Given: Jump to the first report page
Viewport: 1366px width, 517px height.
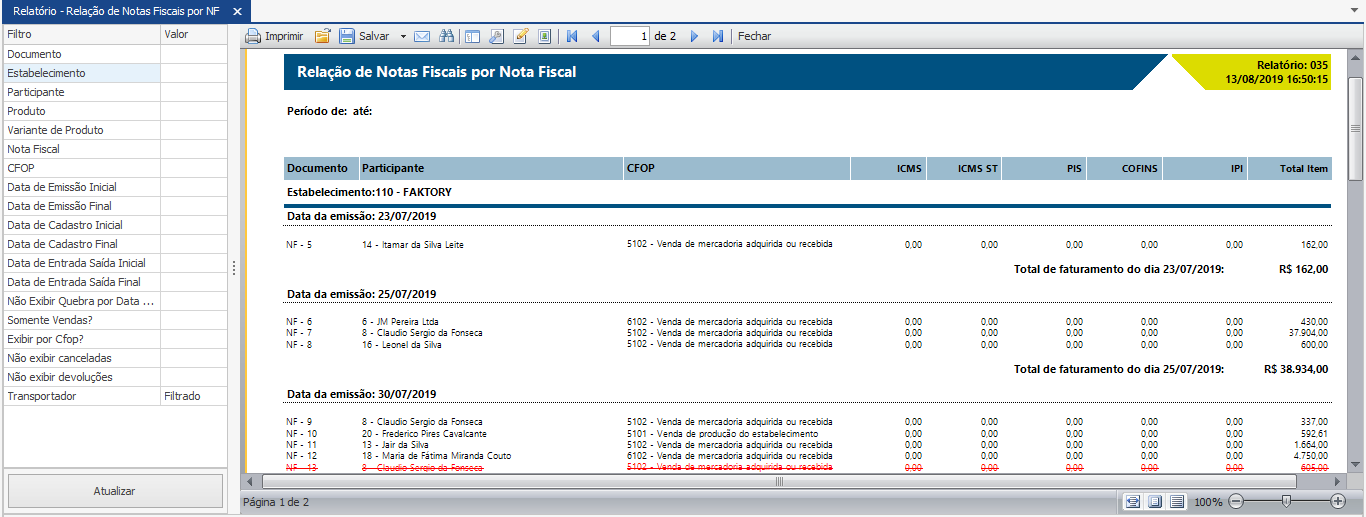Looking at the screenshot, I should [572, 36].
